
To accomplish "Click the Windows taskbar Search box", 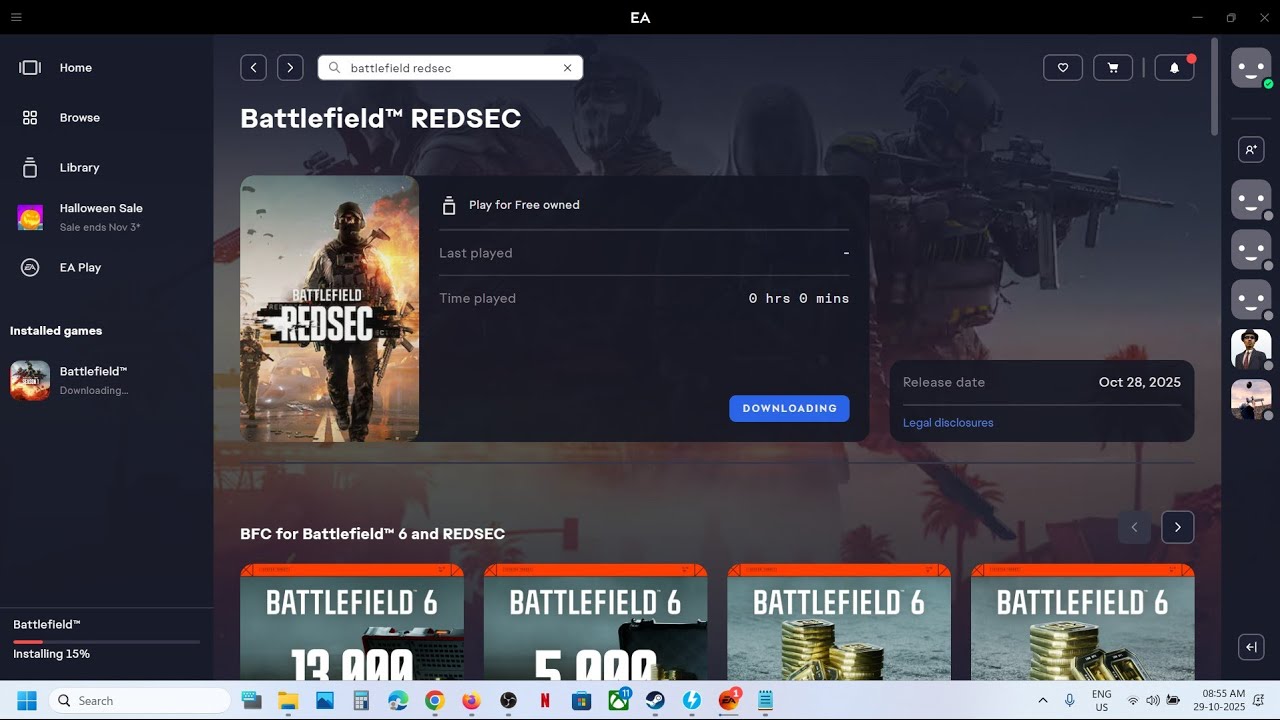I will pos(139,700).
